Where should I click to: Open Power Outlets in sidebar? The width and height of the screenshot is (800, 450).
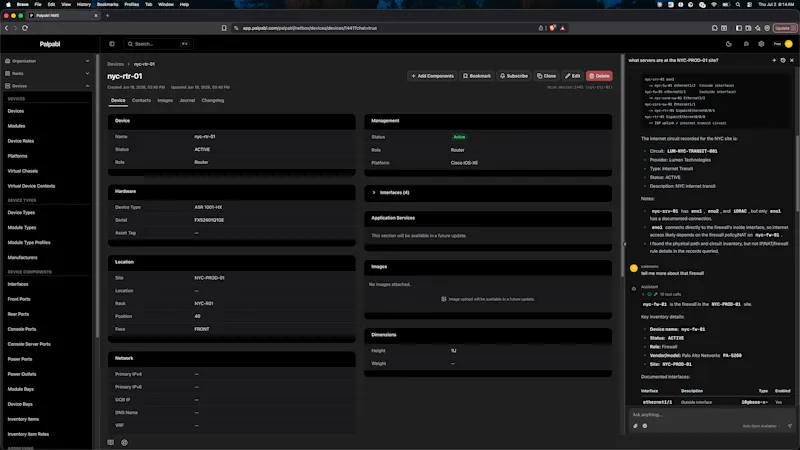tap(22, 374)
